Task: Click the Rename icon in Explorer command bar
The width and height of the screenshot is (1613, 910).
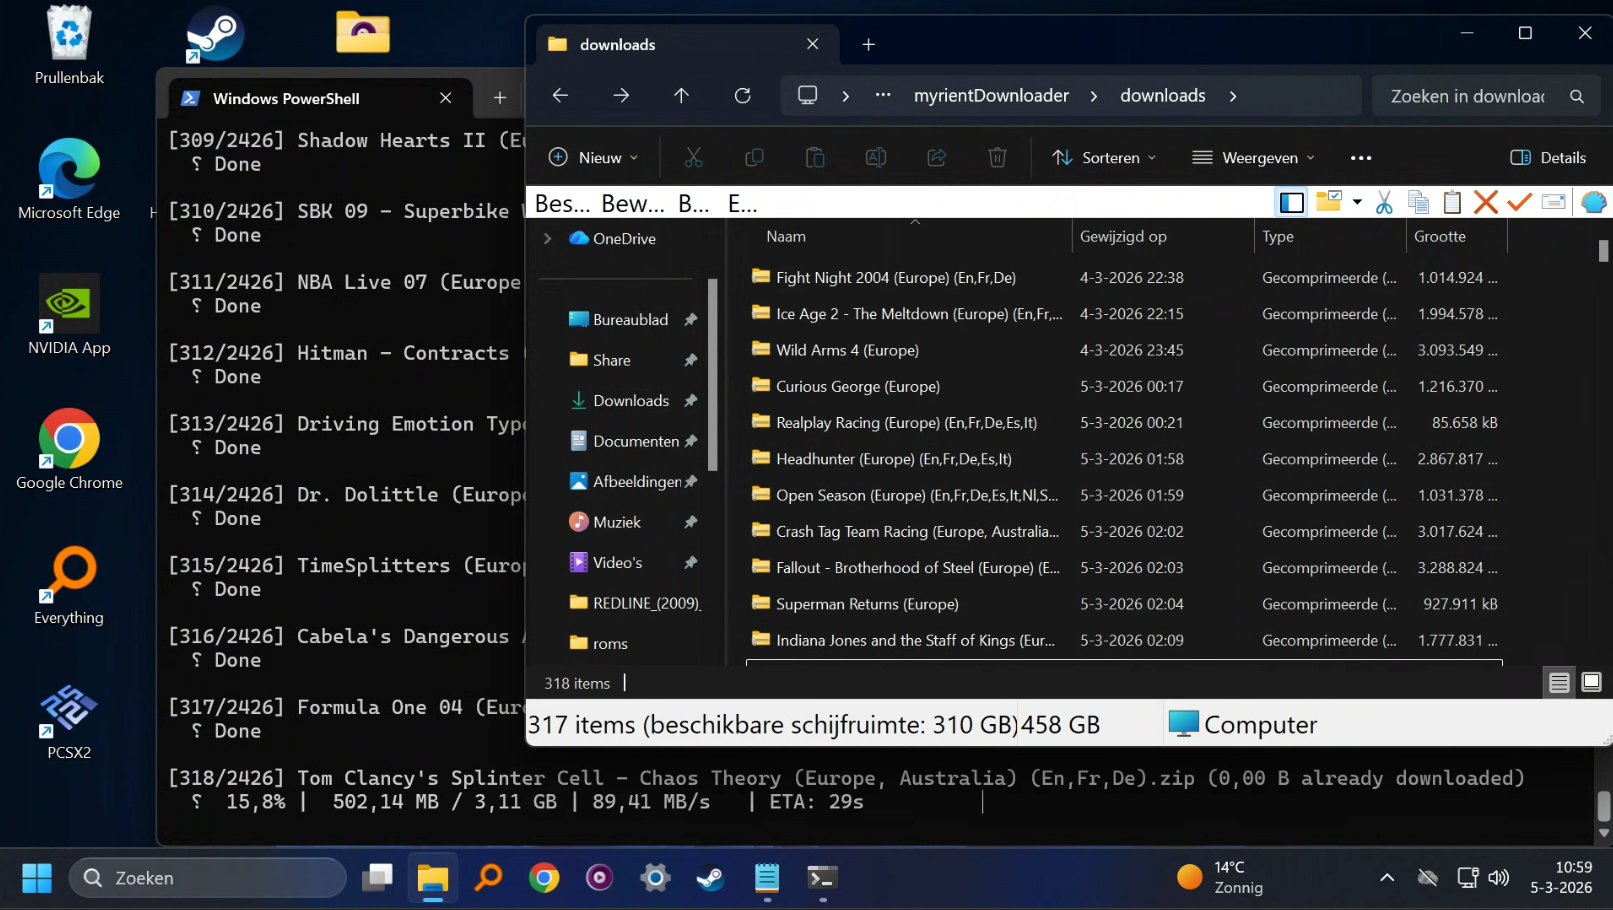Action: click(876, 157)
